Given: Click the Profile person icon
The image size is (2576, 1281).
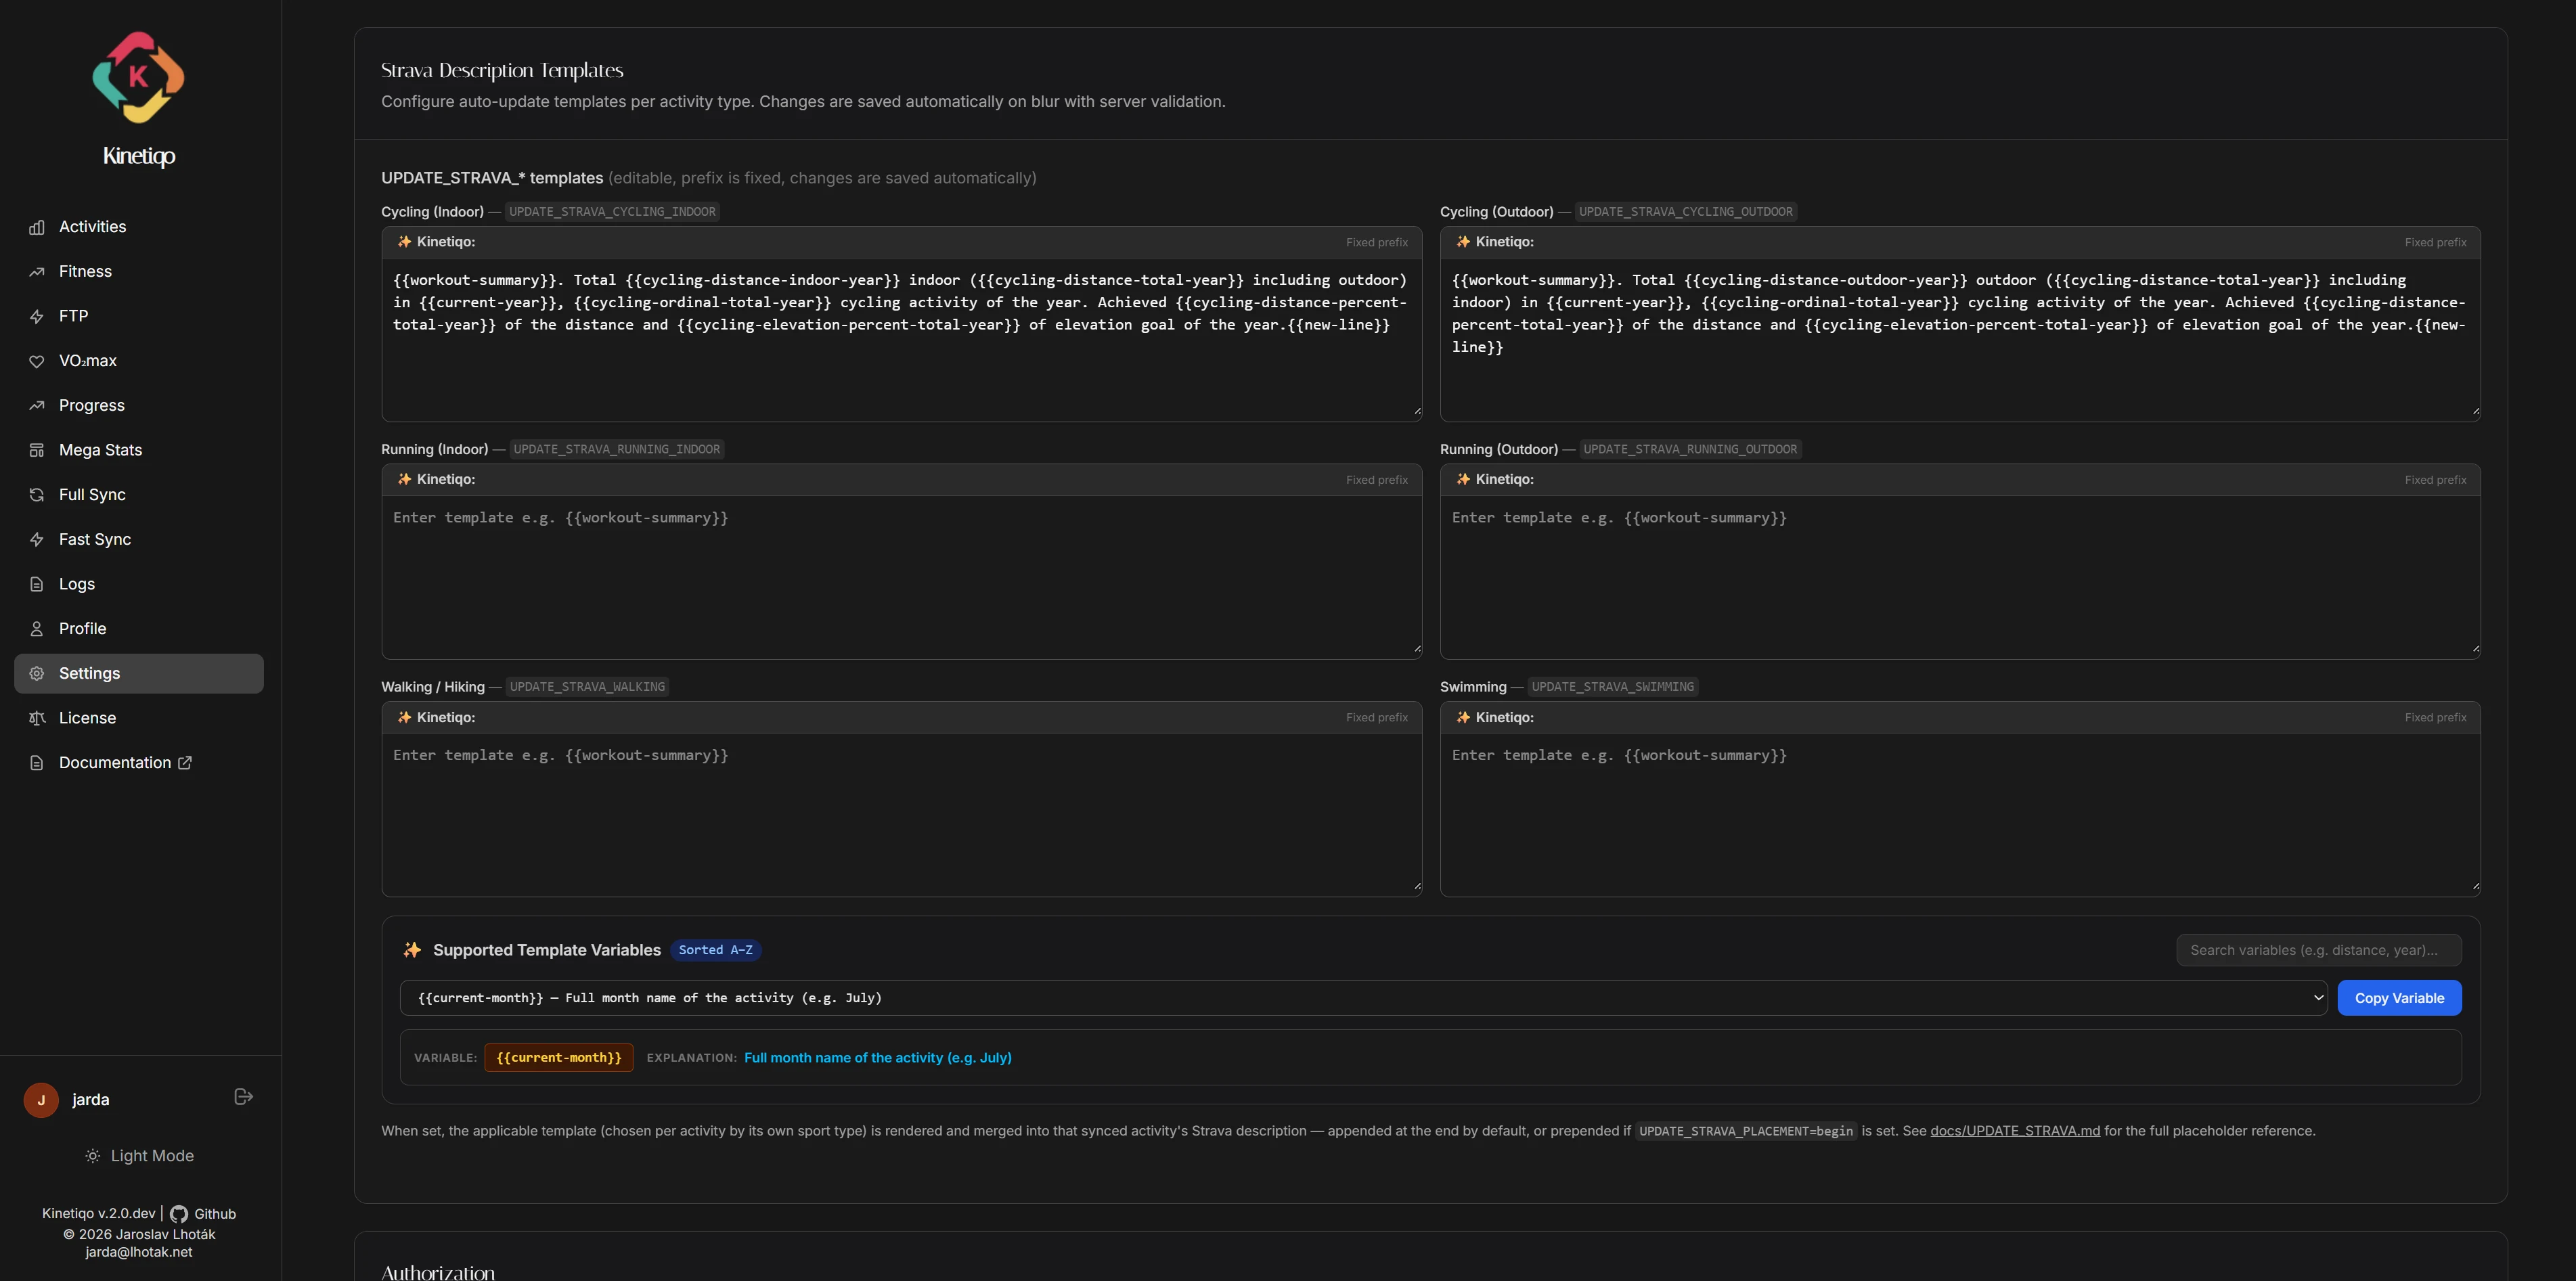Looking at the screenshot, I should coord(37,629).
